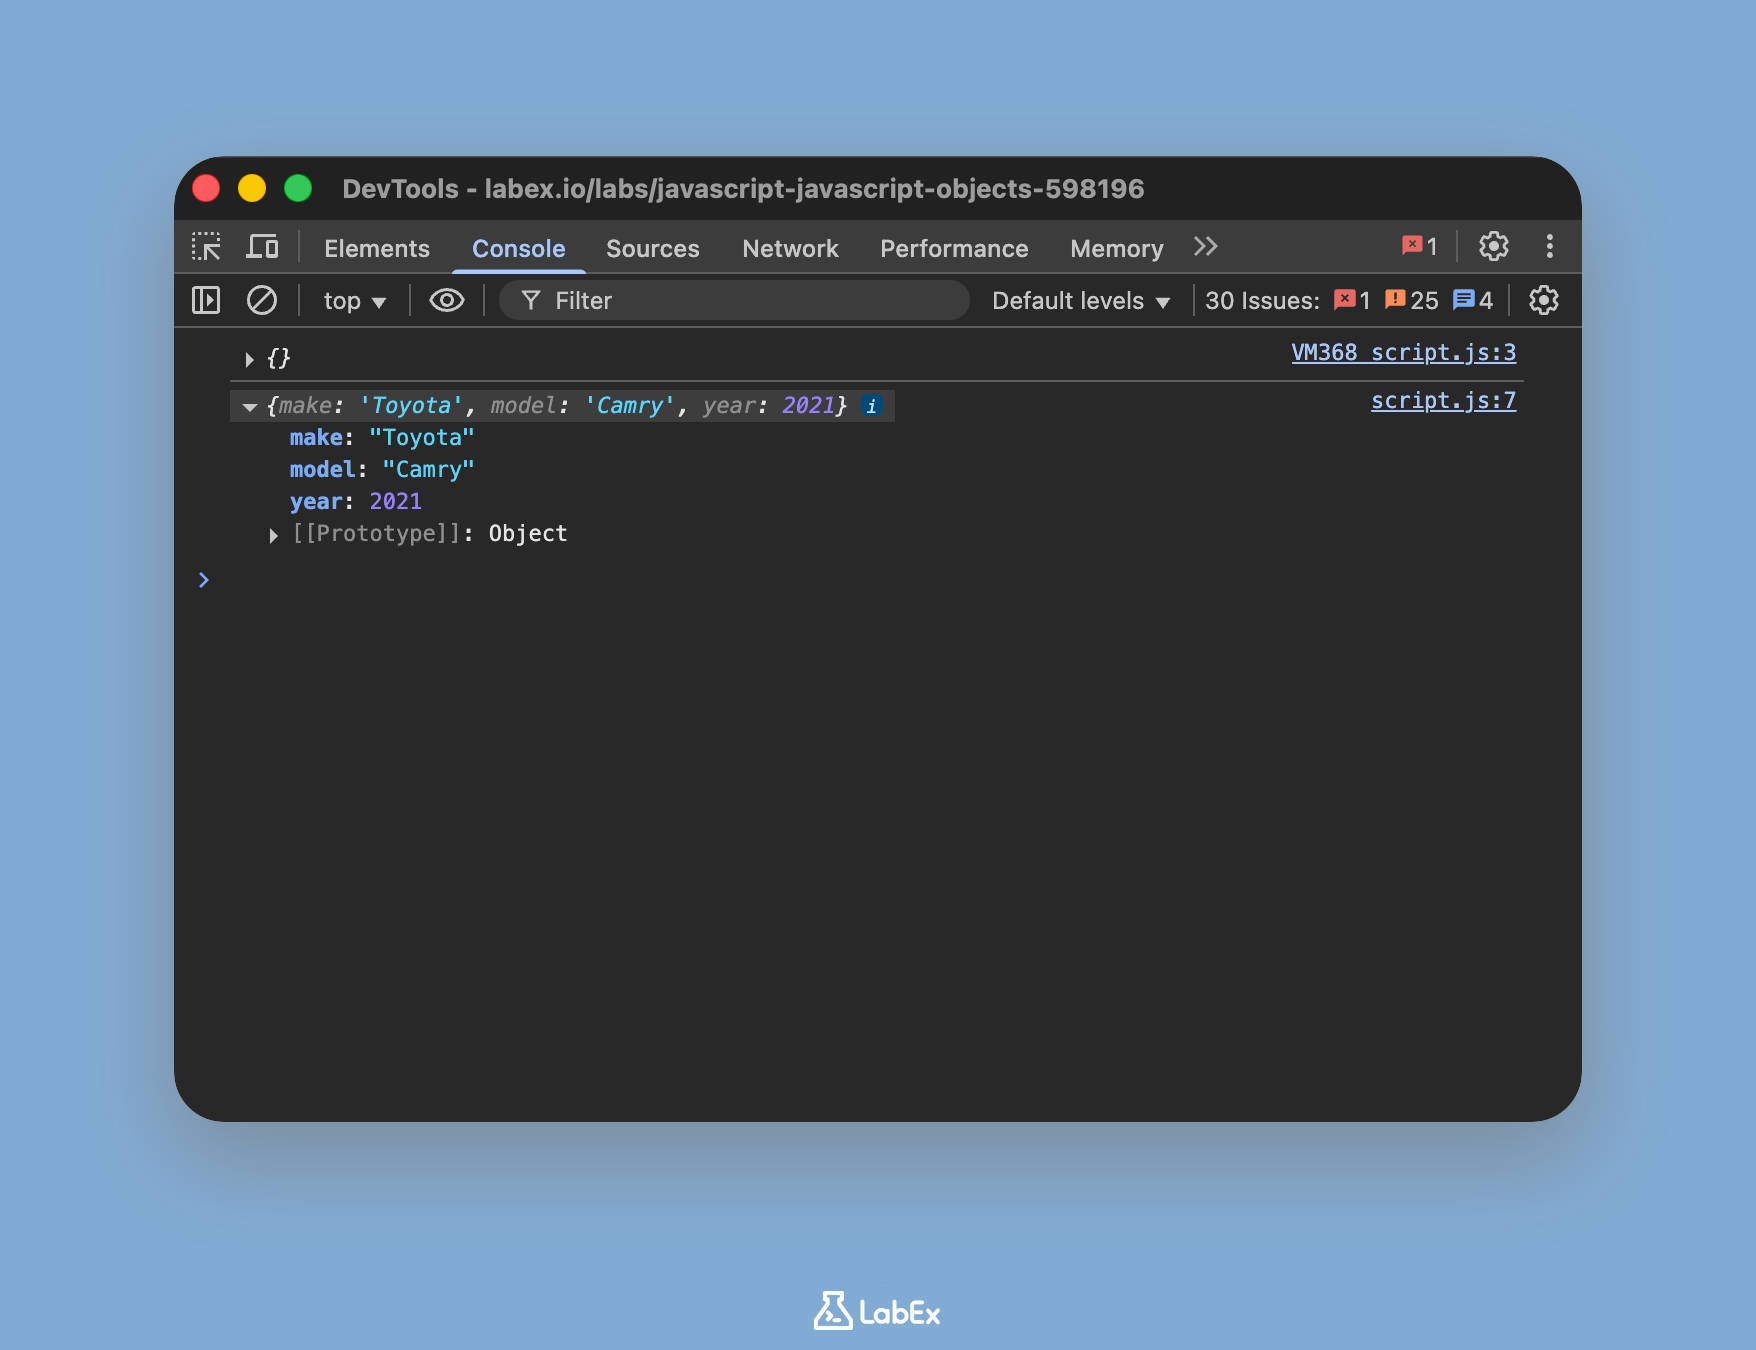
Task: Switch to the Network tab
Action: [x=790, y=248]
